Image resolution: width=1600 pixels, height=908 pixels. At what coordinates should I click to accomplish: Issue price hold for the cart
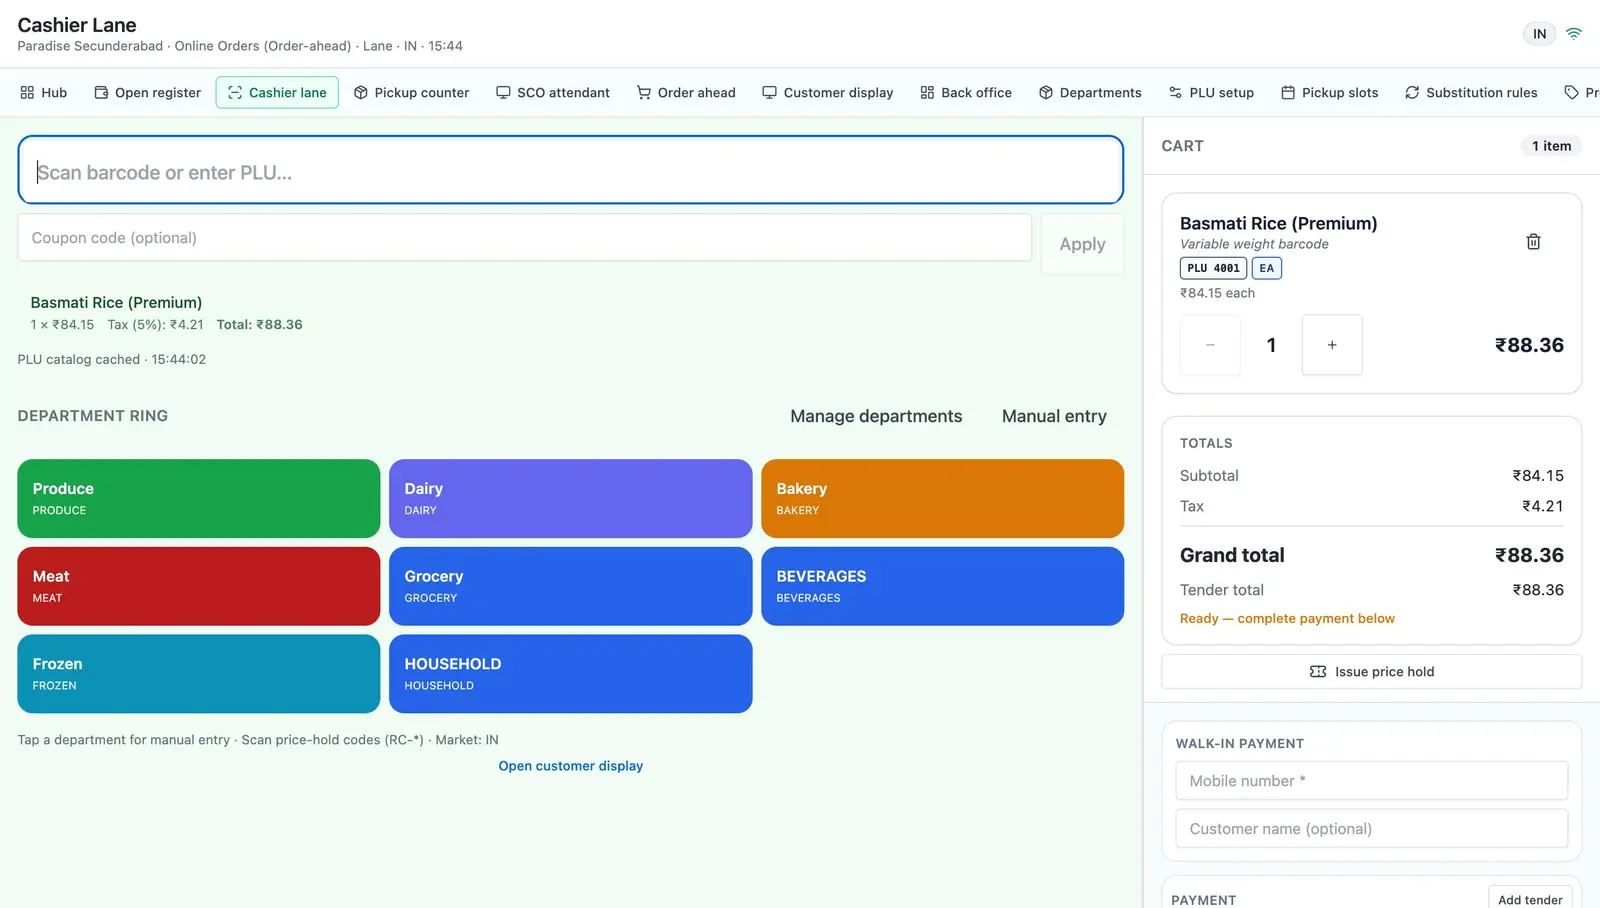tap(1372, 672)
